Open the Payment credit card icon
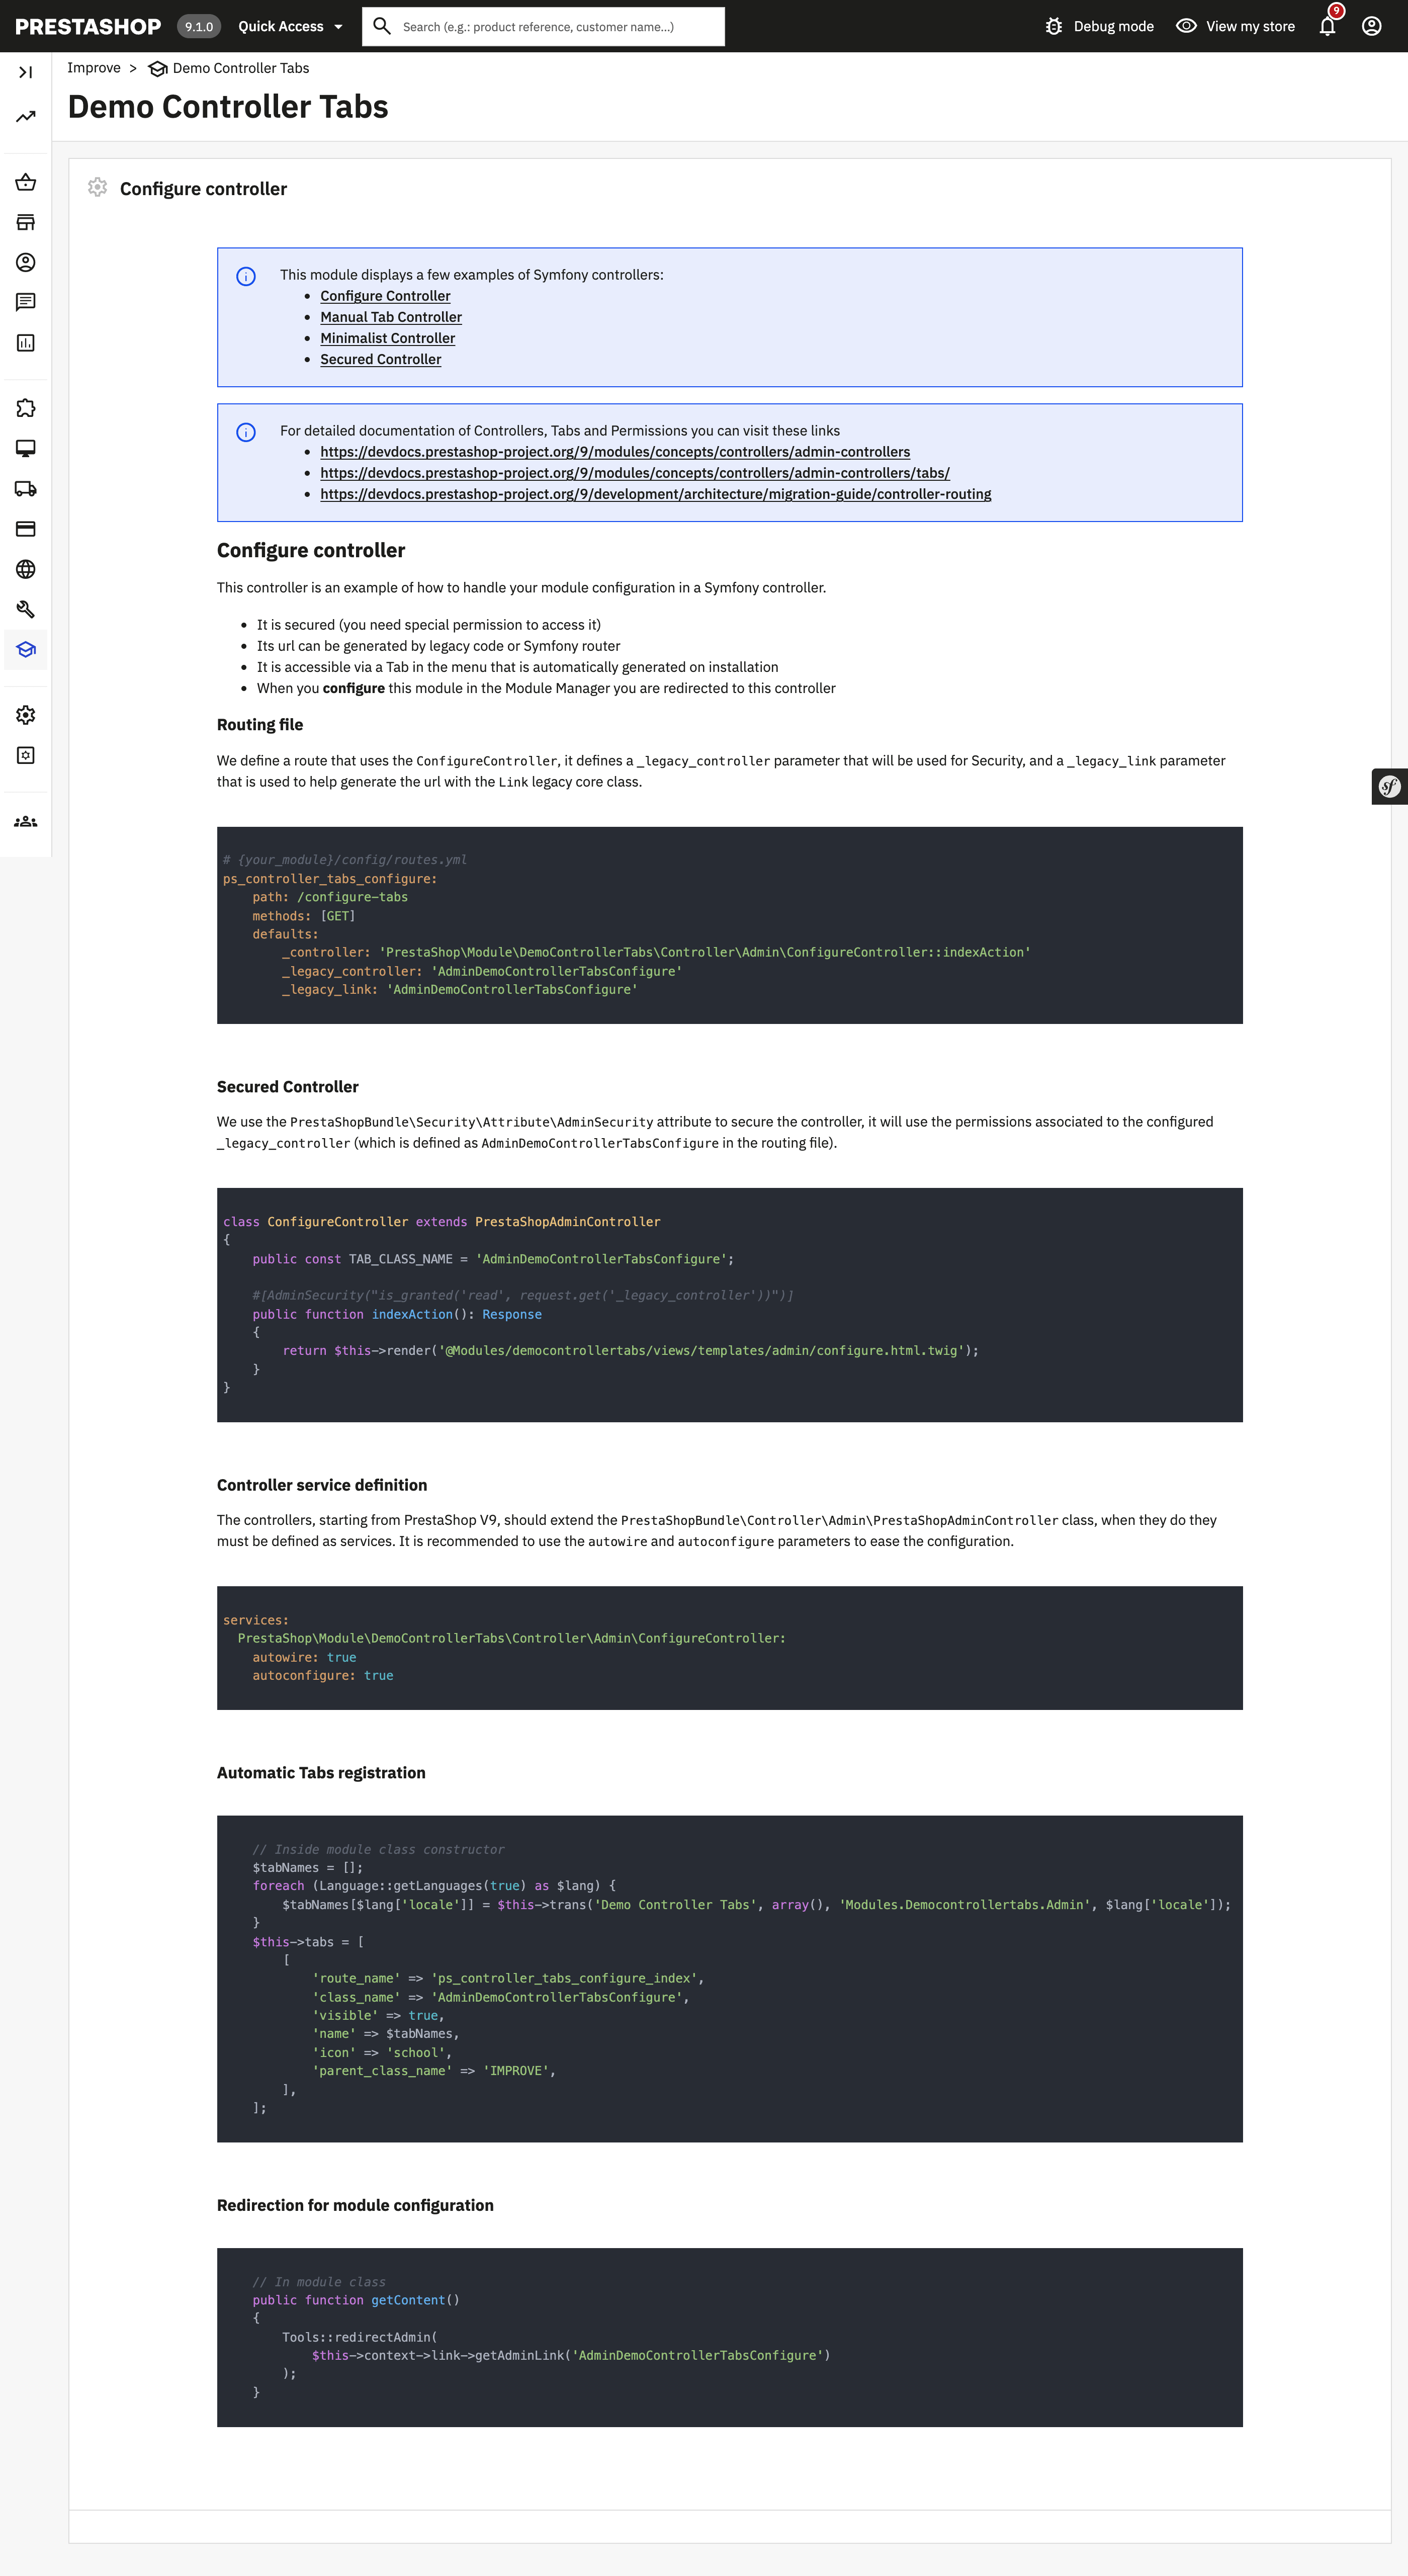 pyautogui.click(x=26, y=529)
